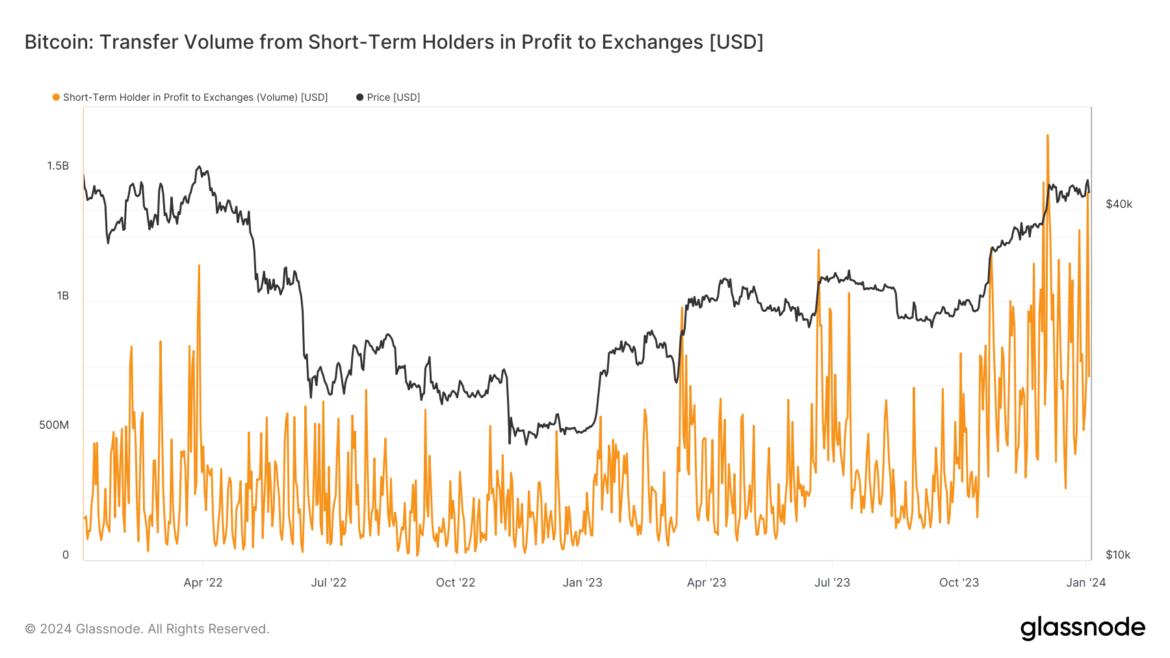Image resolution: width=1170 pixels, height=658 pixels.
Task: Click the $10k price axis label
Action: tap(1118, 555)
